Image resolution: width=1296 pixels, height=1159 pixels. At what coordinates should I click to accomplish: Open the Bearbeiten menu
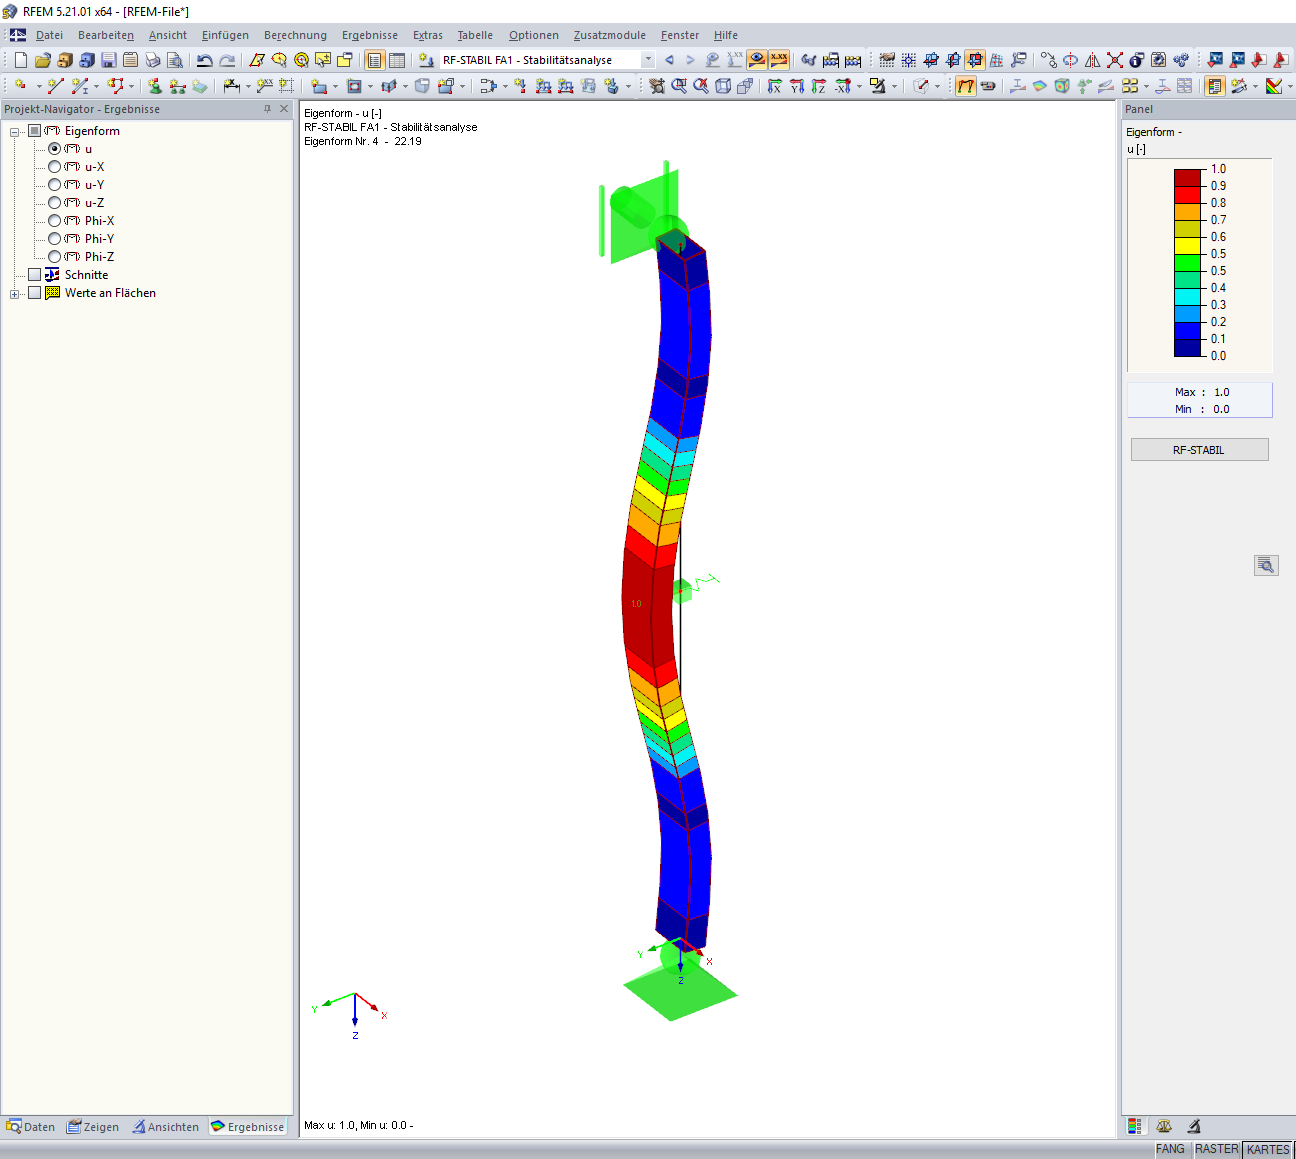(x=106, y=35)
